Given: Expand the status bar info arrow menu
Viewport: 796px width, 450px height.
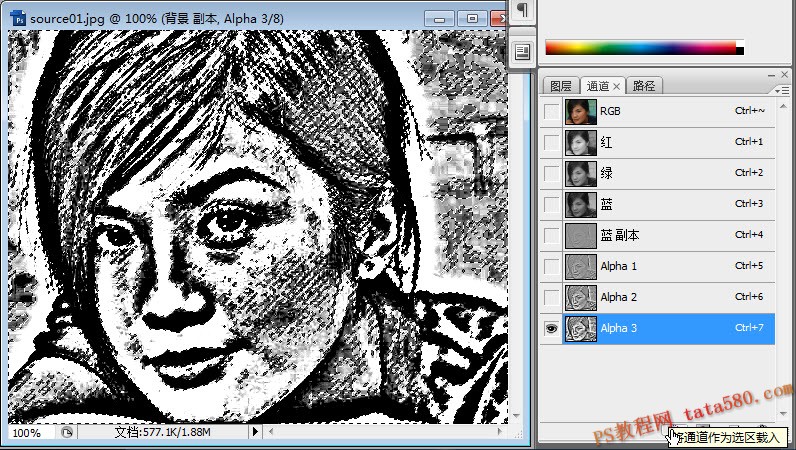Looking at the screenshot, I should point(255,432).
